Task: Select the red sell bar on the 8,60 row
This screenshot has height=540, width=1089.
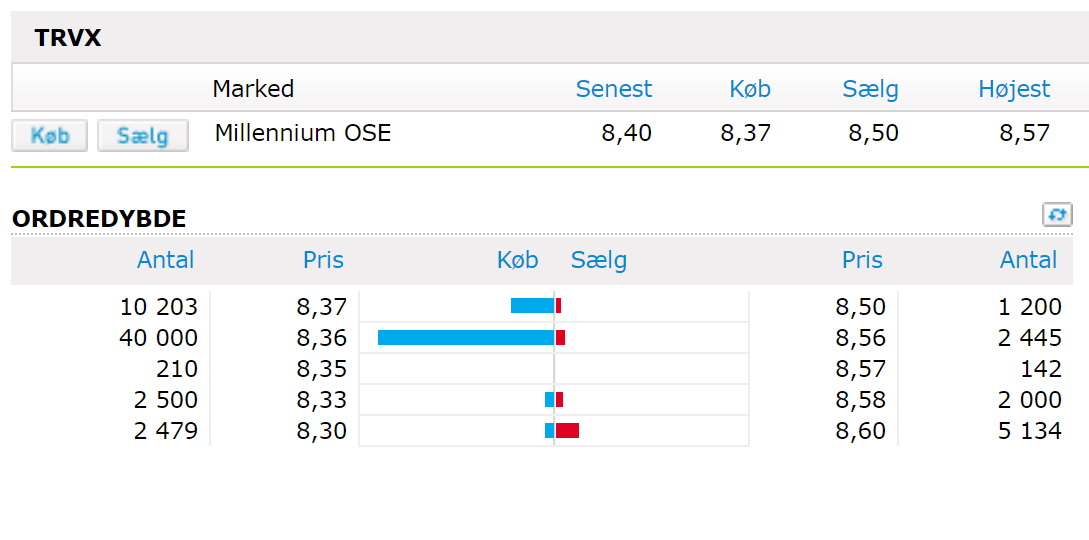Action: 567,431
